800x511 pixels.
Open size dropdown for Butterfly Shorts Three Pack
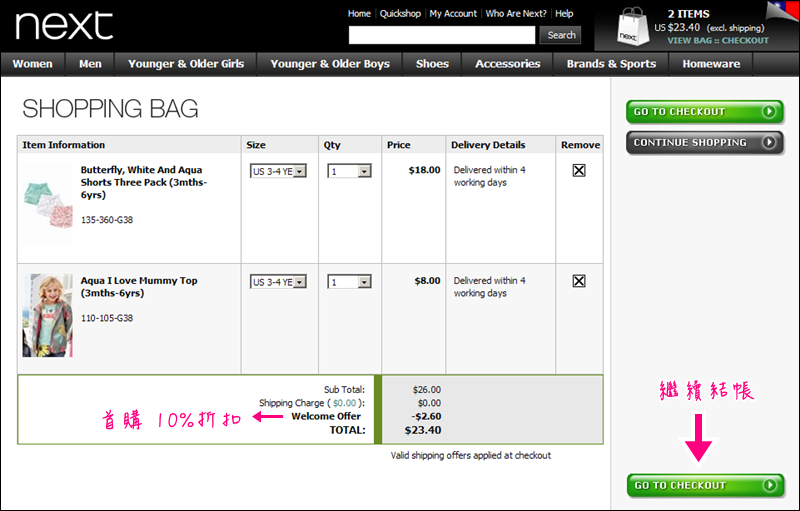tap(278, 171)
